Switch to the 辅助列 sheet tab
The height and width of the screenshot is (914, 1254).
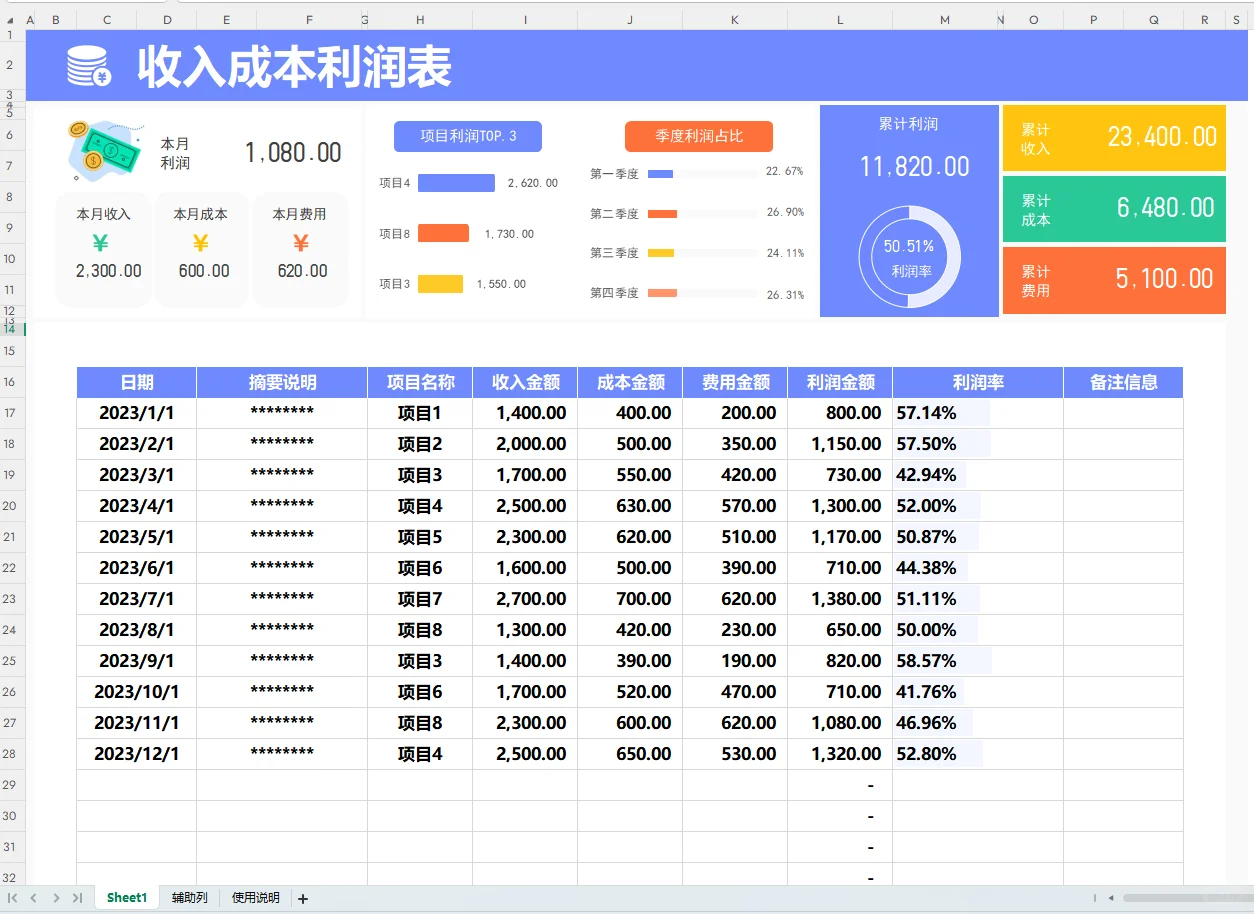(188, 897)
